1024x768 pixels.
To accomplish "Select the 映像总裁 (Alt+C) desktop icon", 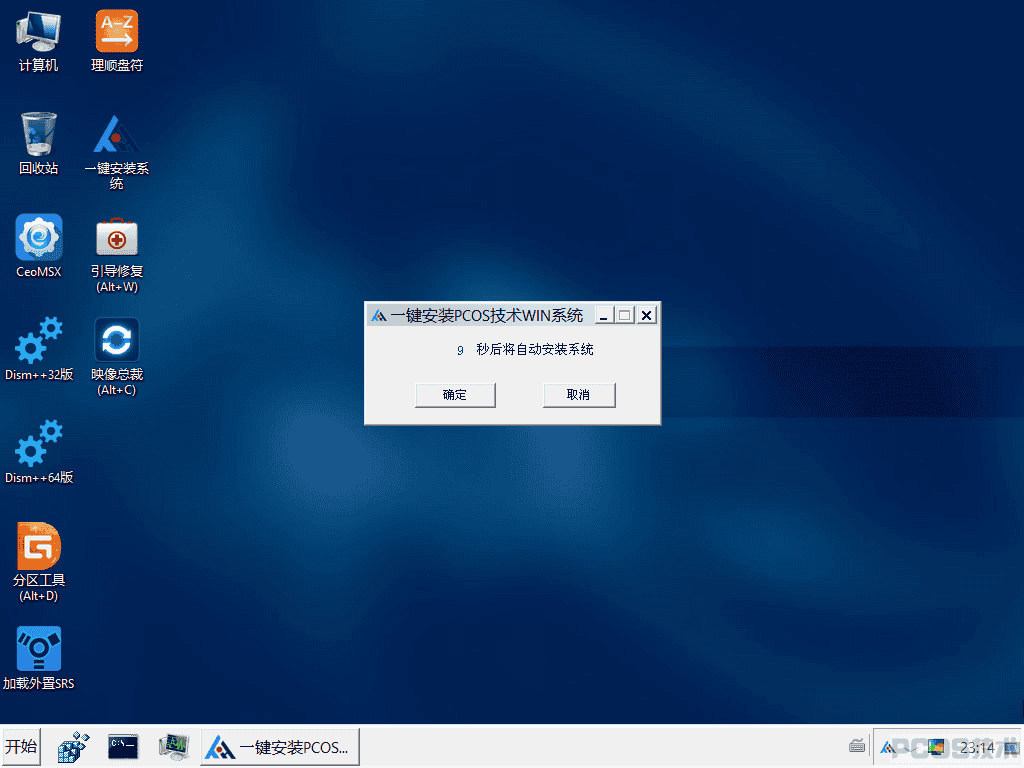I will [x=117, y=358].
